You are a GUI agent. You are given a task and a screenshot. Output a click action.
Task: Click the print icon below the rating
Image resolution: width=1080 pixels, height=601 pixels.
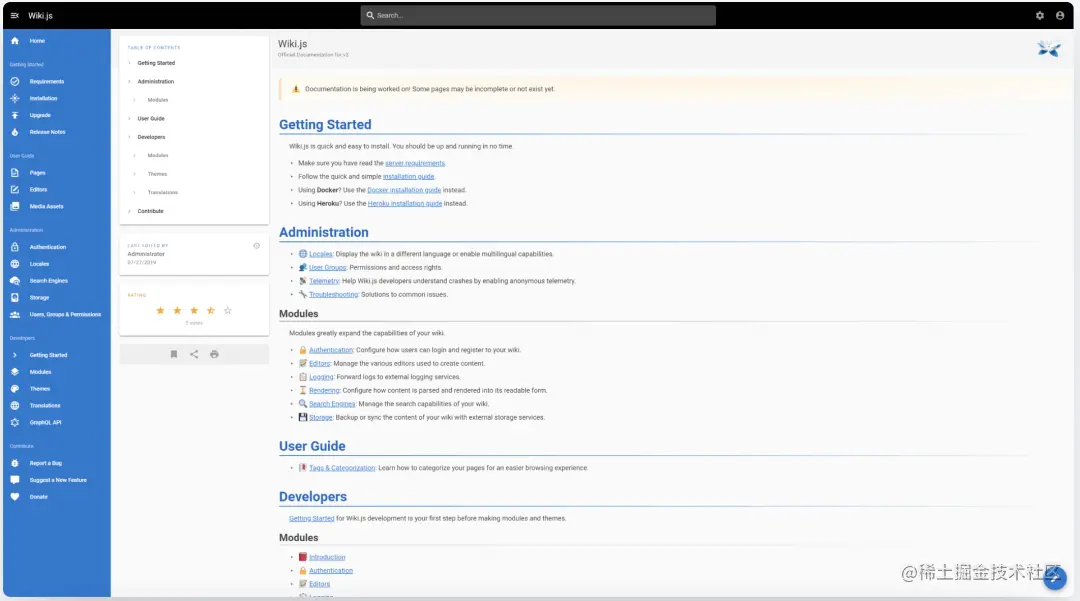click(x=214, y=354)
